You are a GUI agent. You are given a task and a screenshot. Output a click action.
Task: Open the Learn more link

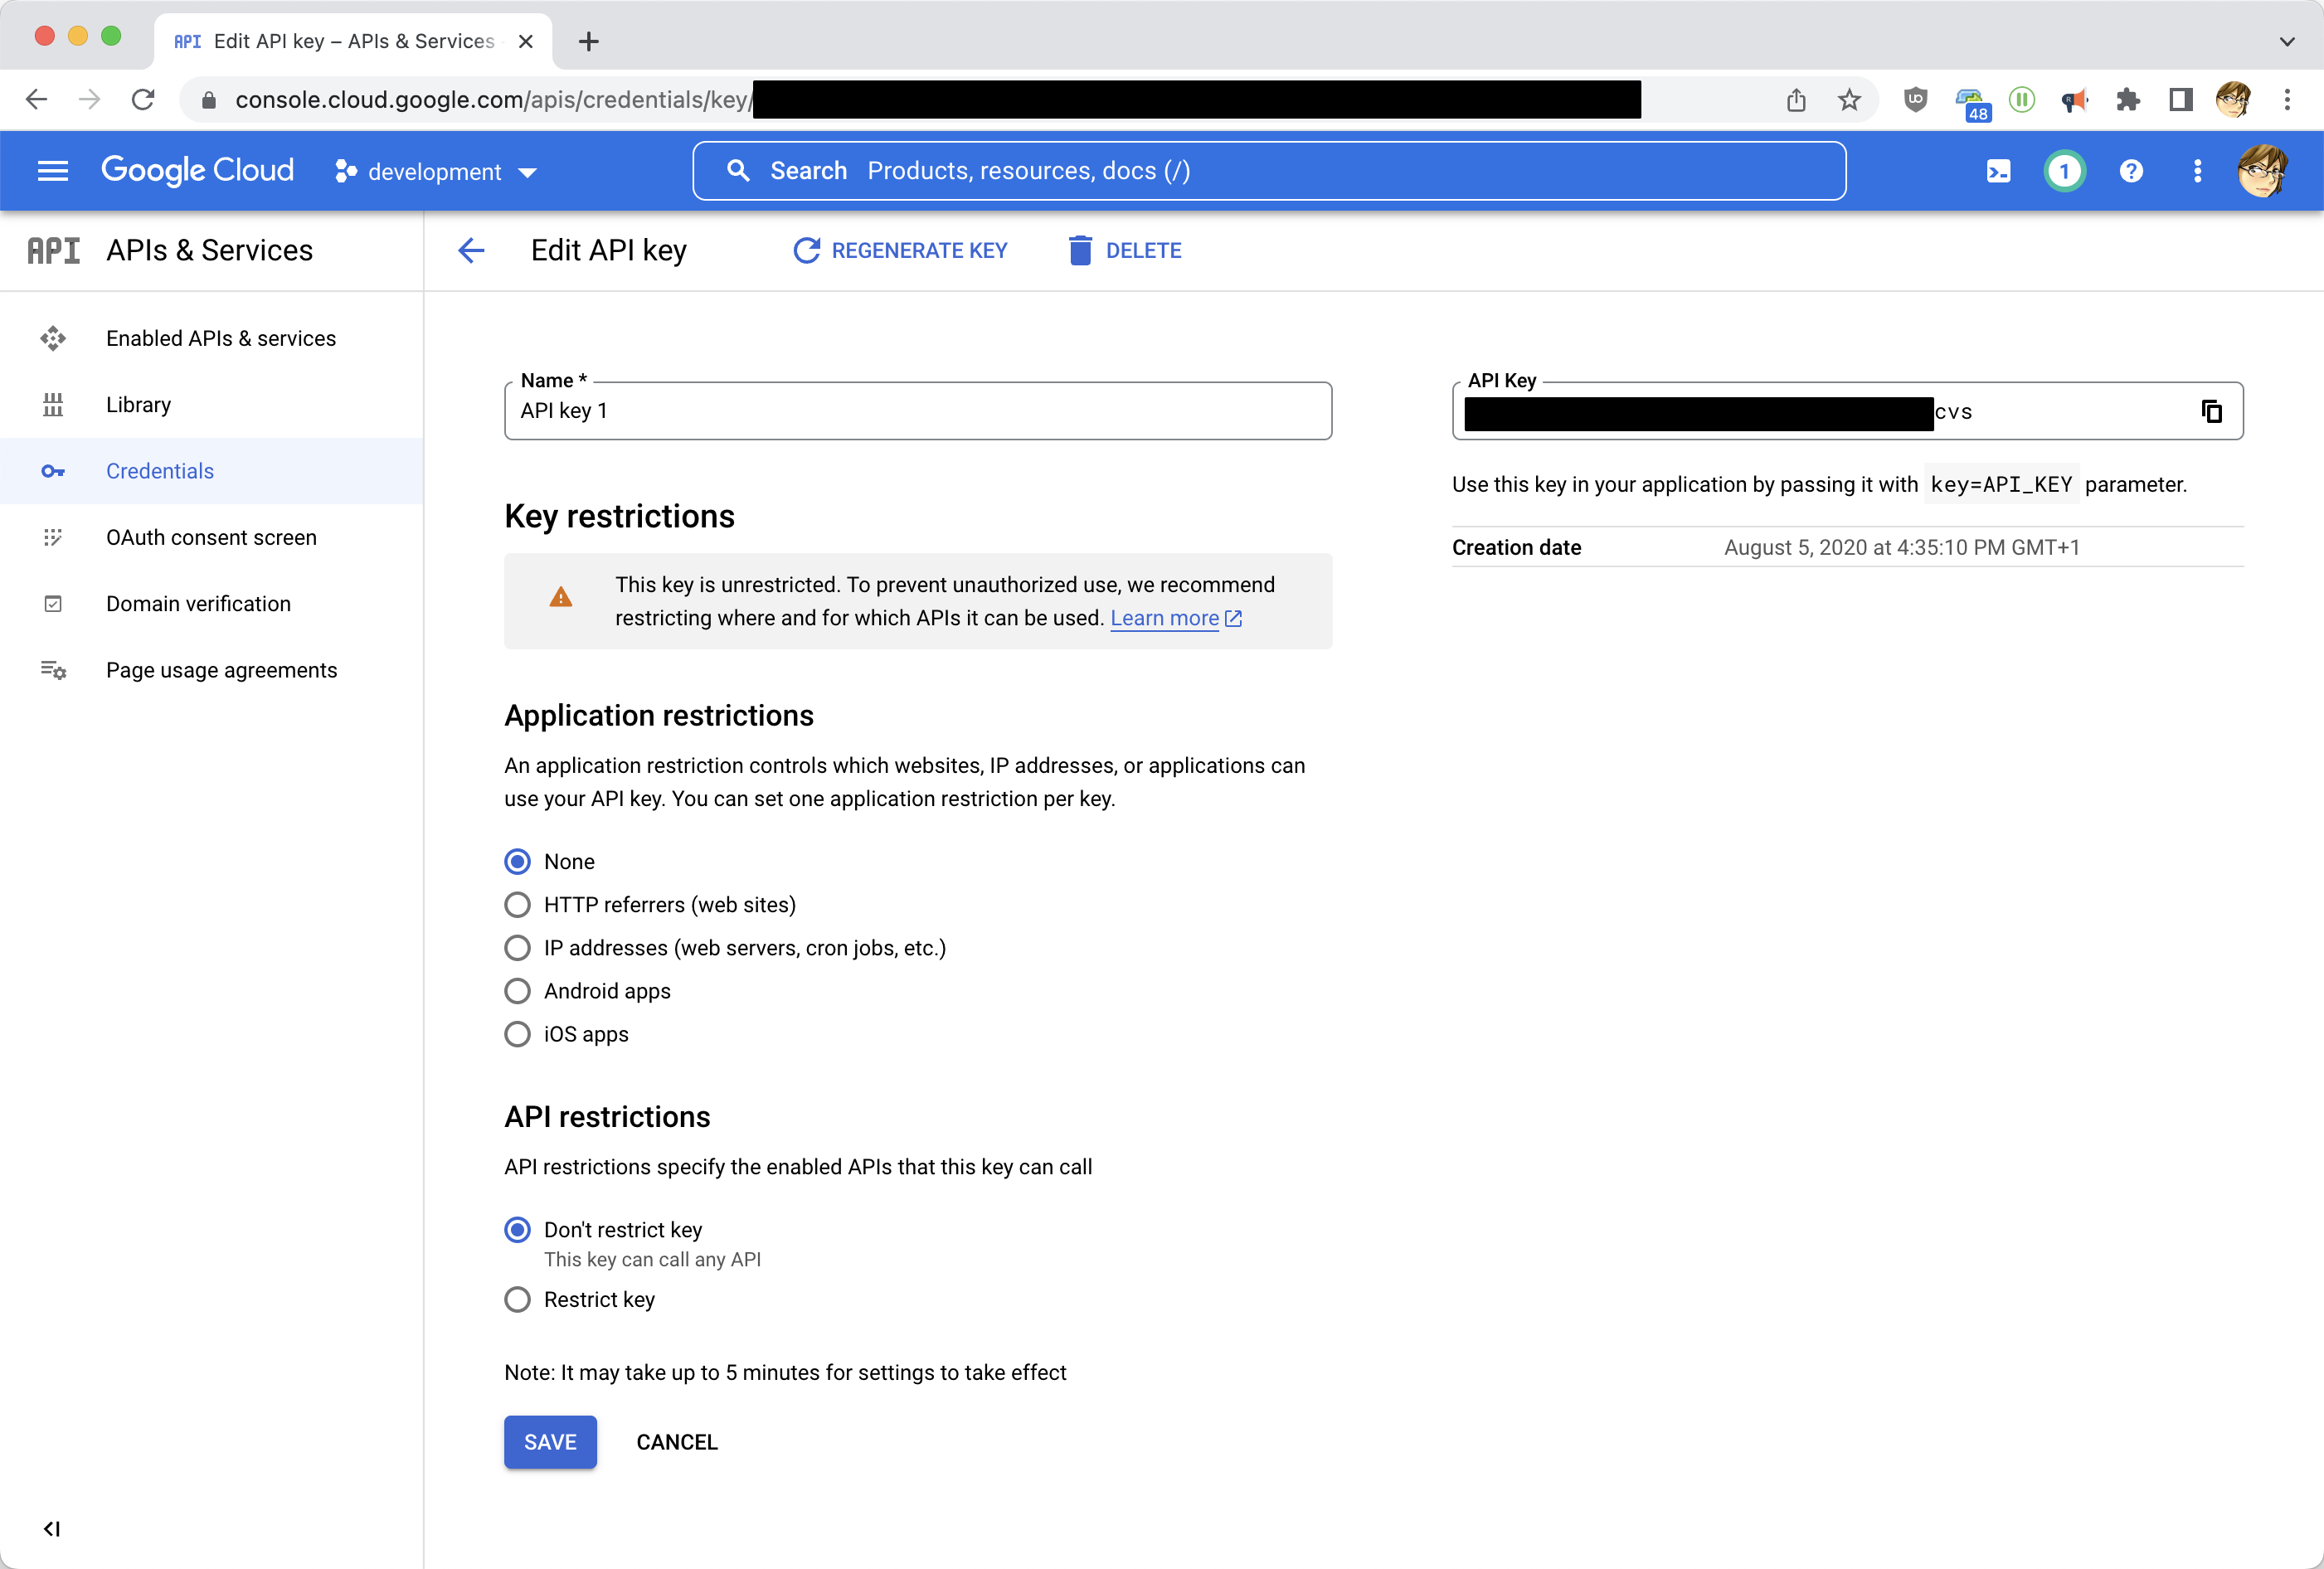pyautogui.click(x=1167, y=618)
